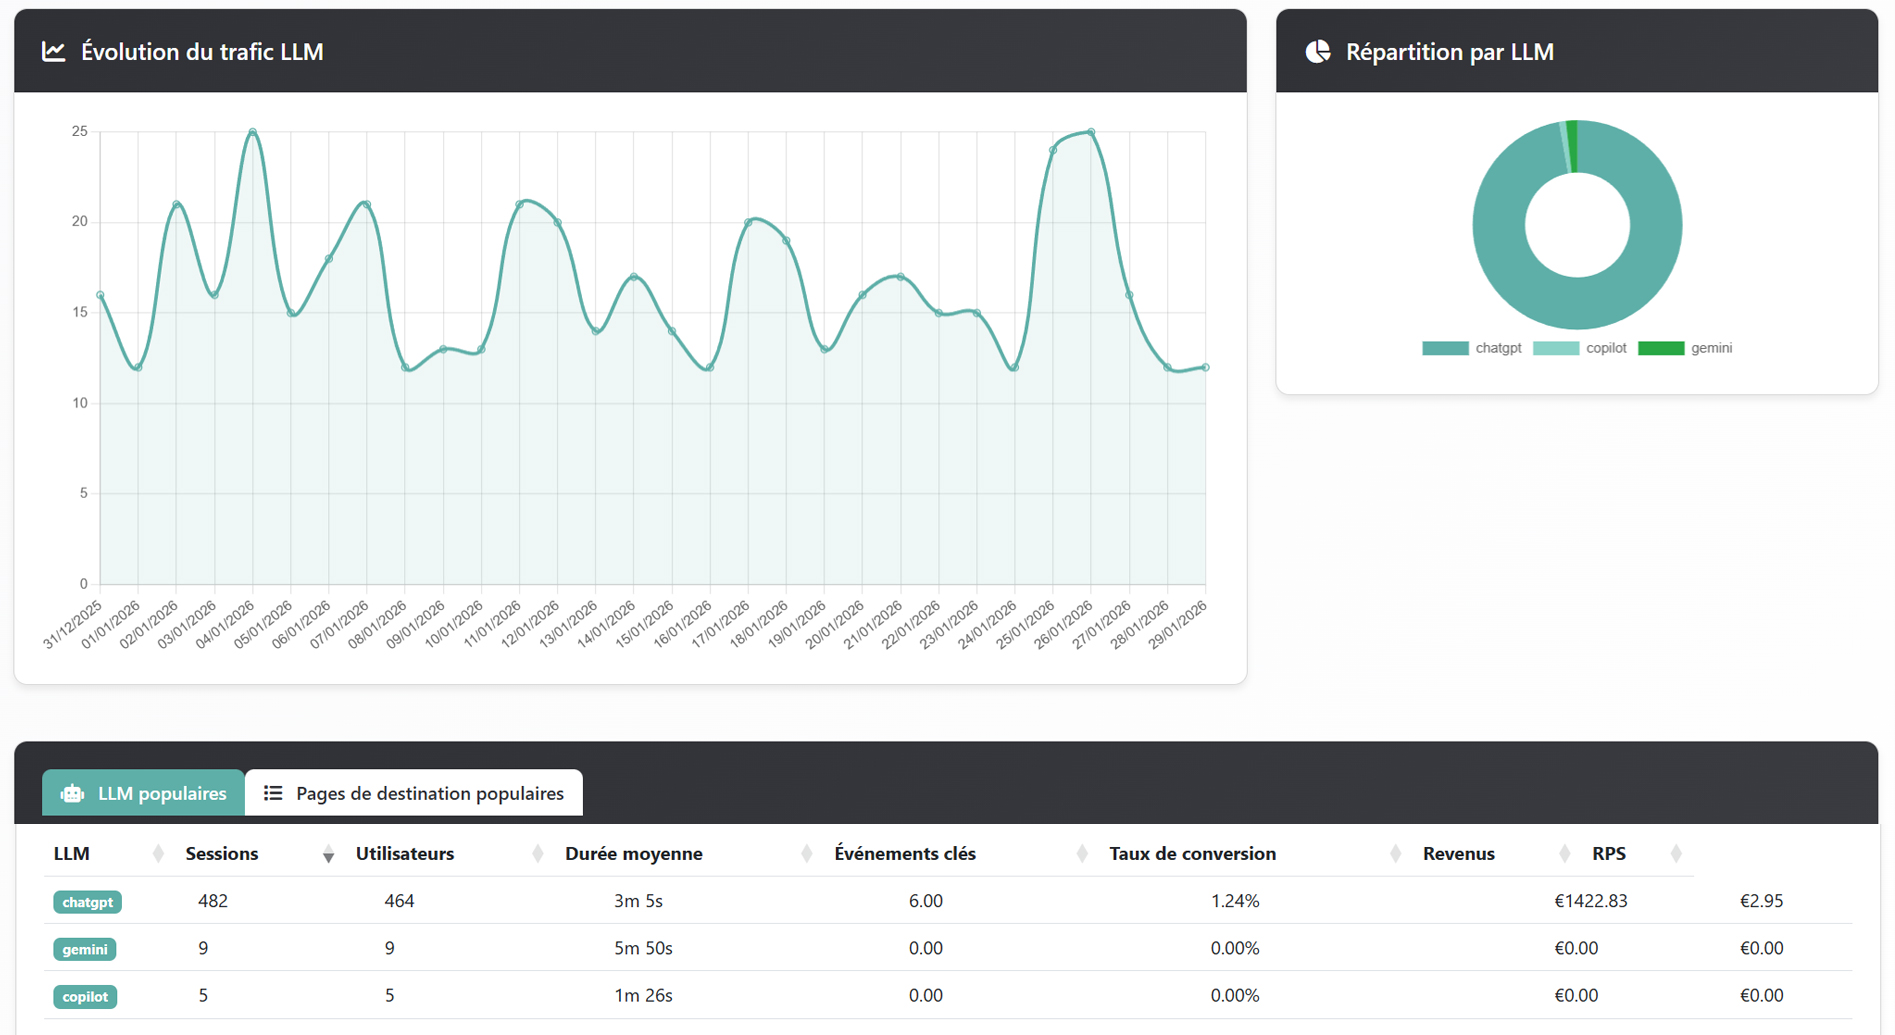Viewport: 1895px width, 1035px height.
Task: Click the 04/01/2026 peak data point on the chart
Action: pos(252,131)
